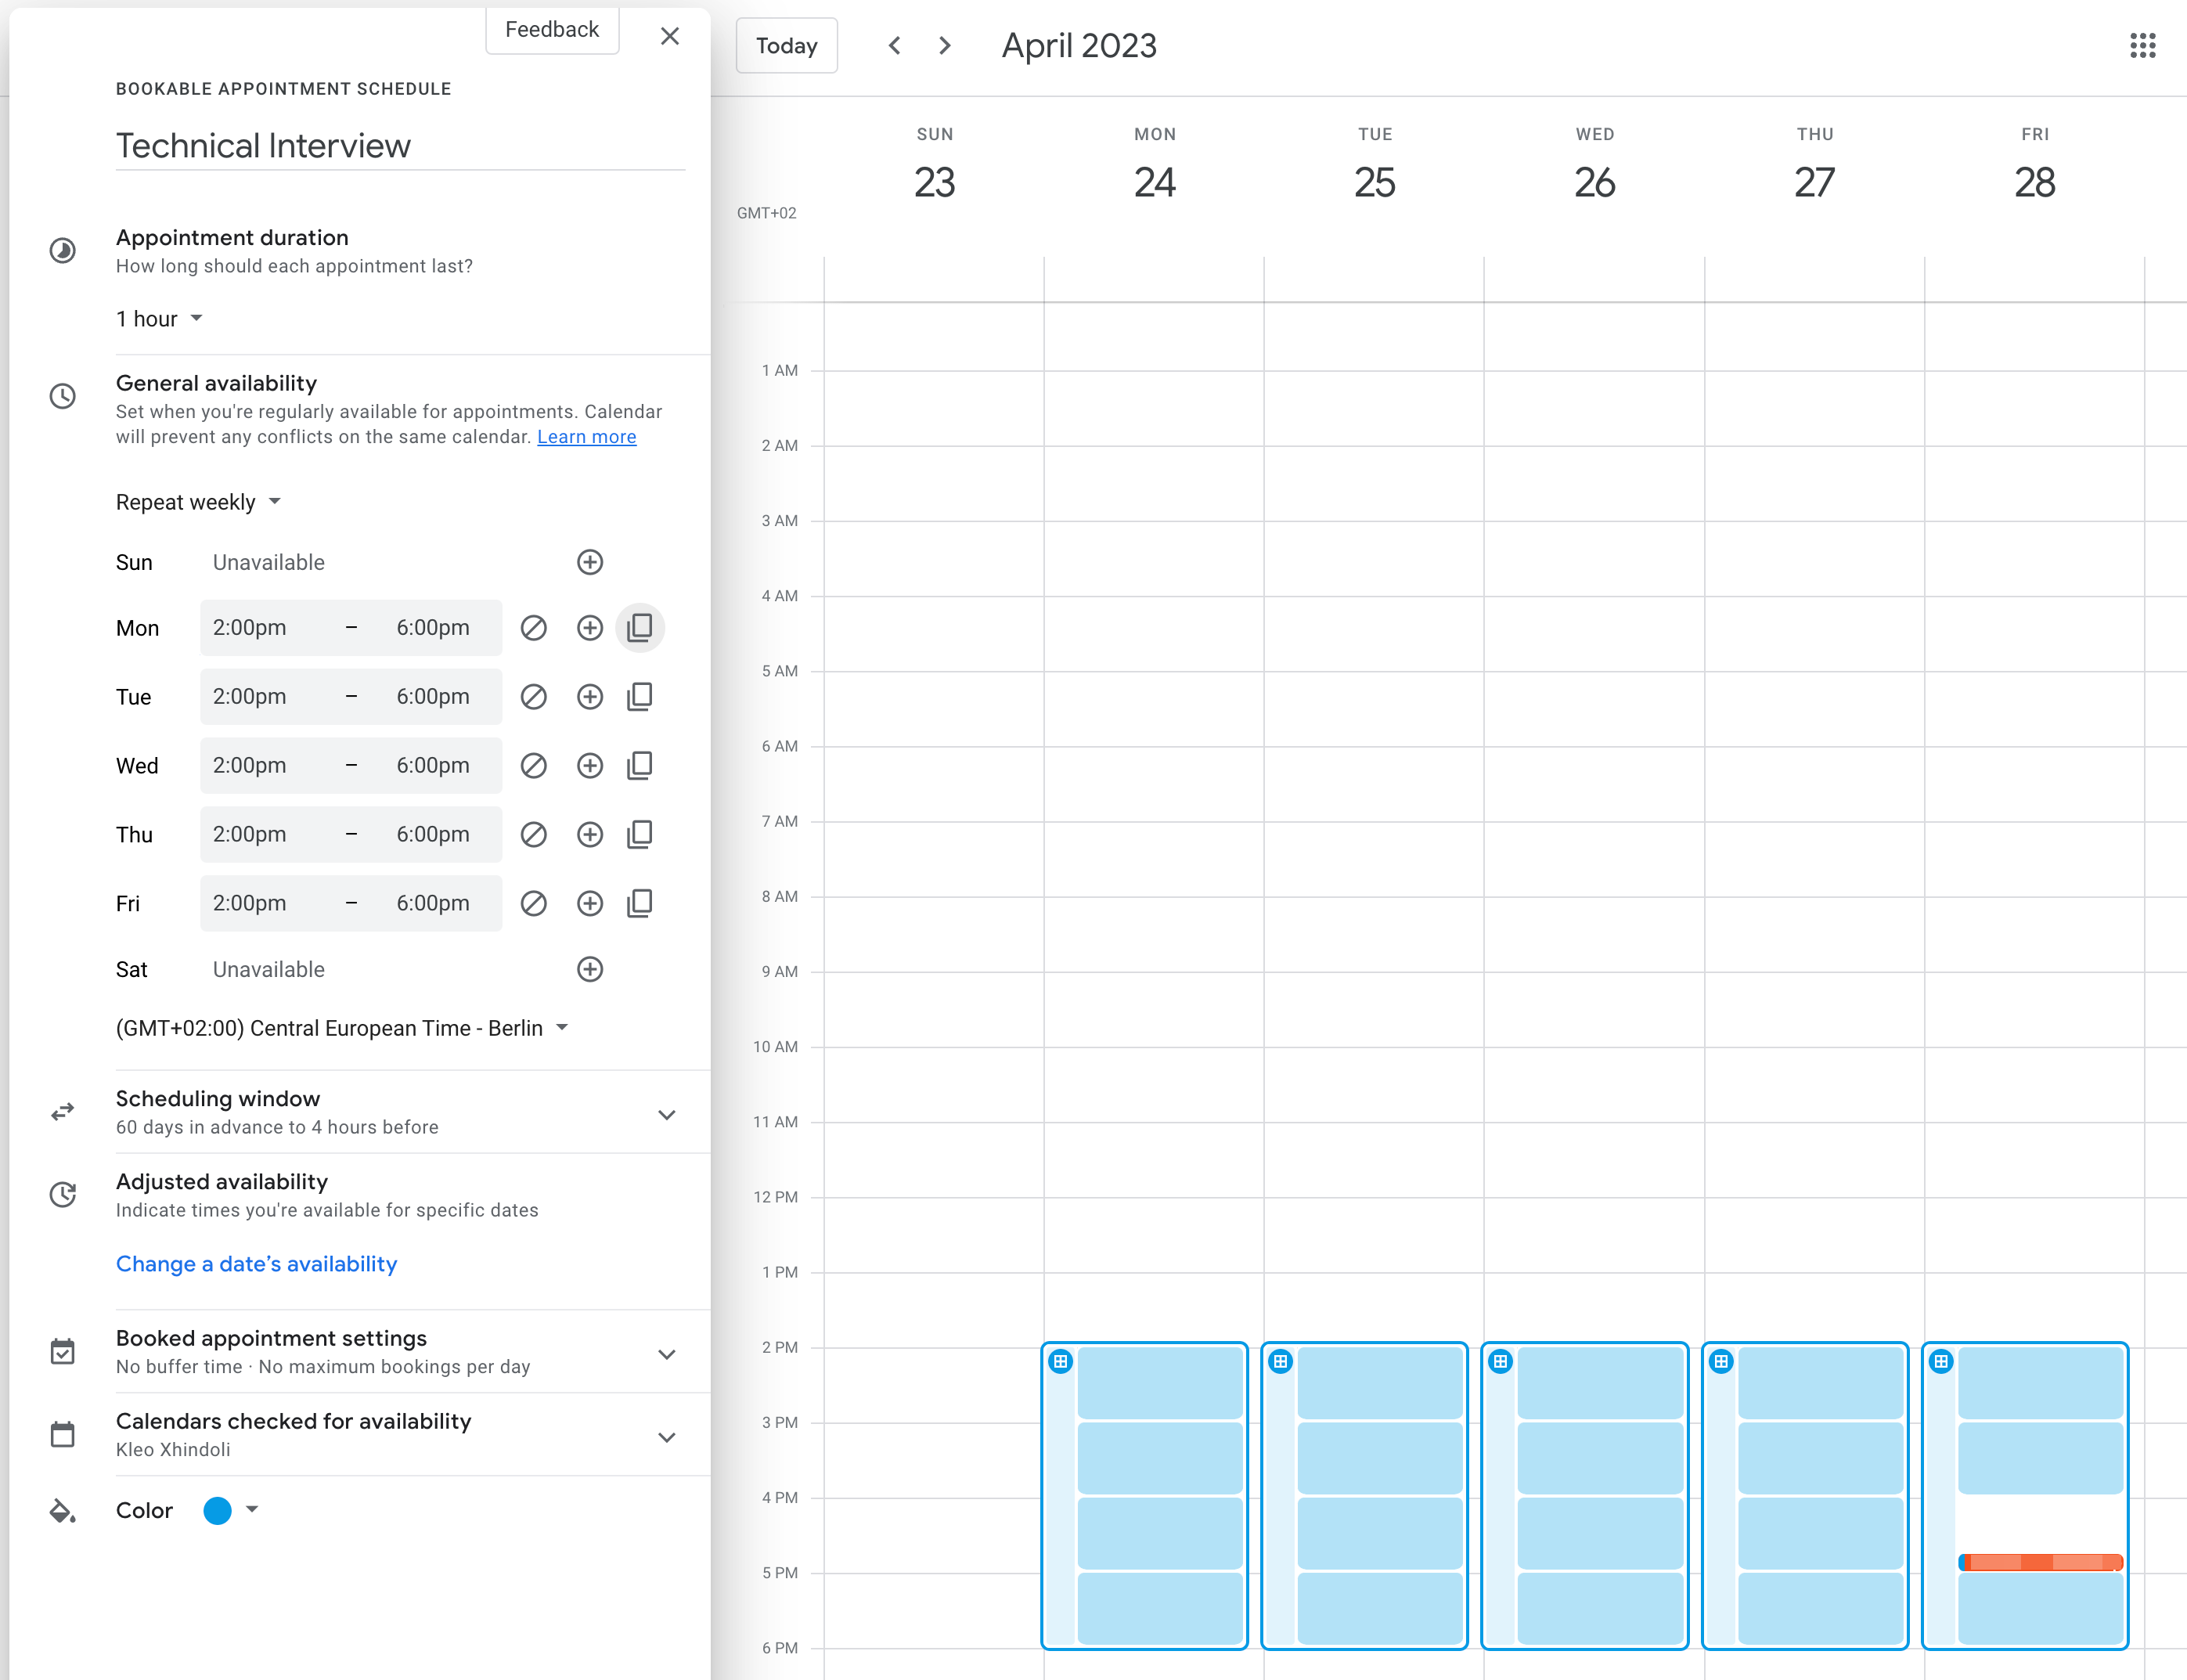Expand the Scheduling window section
This screenshot has width=2187, height=1680.
[667, 1113]
